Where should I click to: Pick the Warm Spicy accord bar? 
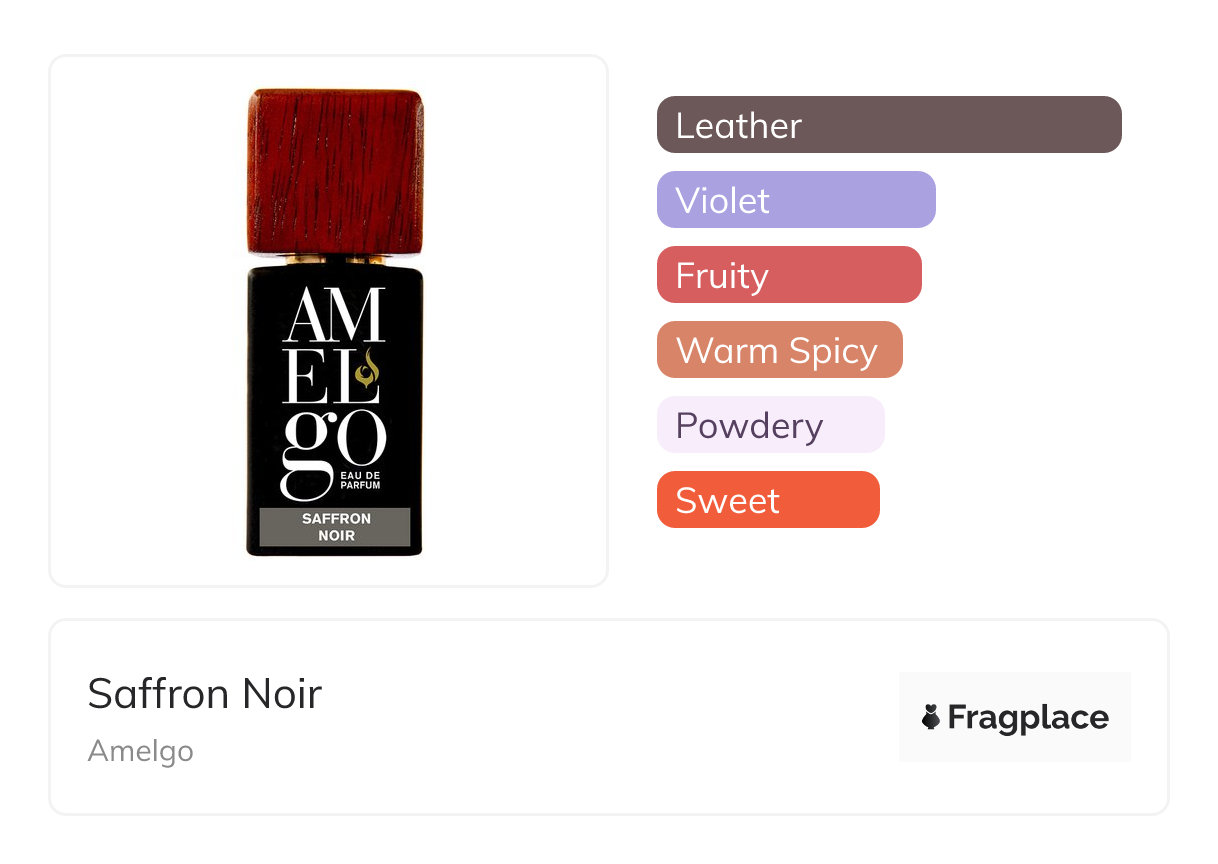(779, 350)
